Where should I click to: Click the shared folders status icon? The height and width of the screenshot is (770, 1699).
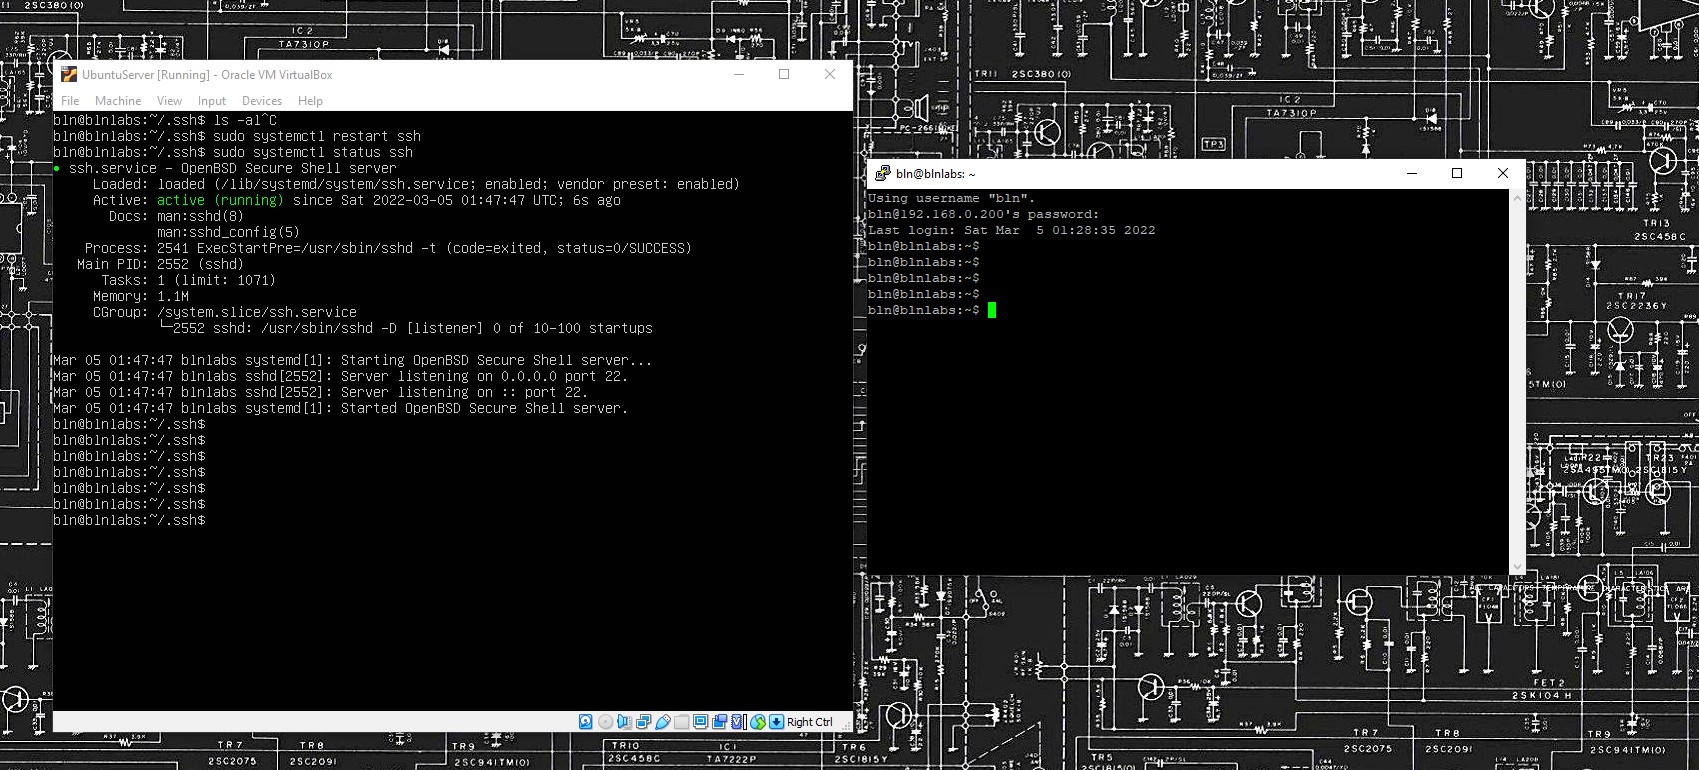pyautogui.click(x=682, y=722)
